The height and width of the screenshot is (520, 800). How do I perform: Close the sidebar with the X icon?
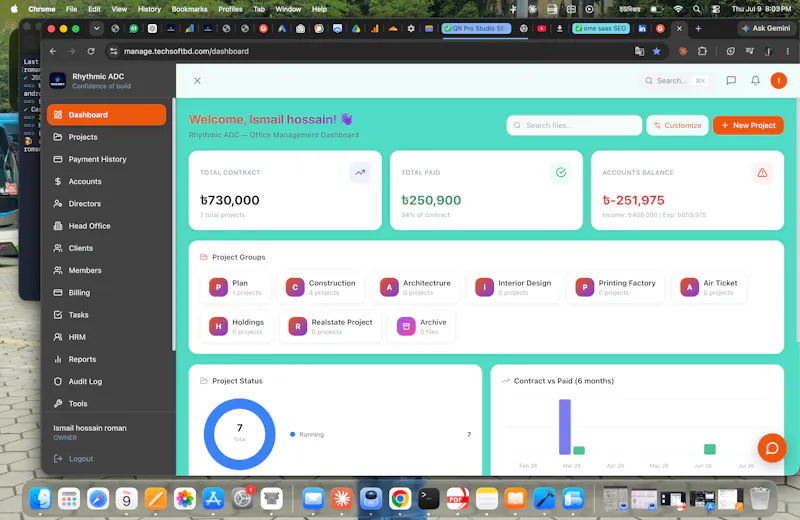pos(197,81)
